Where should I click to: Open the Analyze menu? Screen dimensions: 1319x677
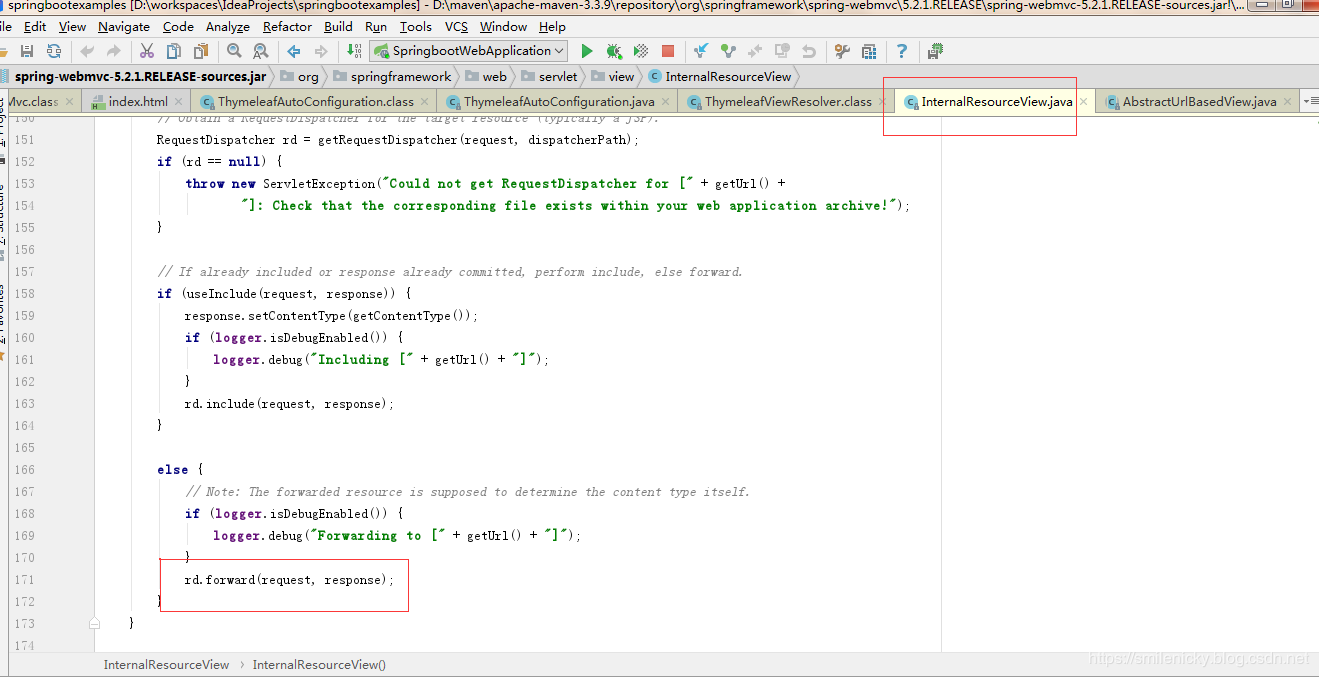[x=228, y=27]
